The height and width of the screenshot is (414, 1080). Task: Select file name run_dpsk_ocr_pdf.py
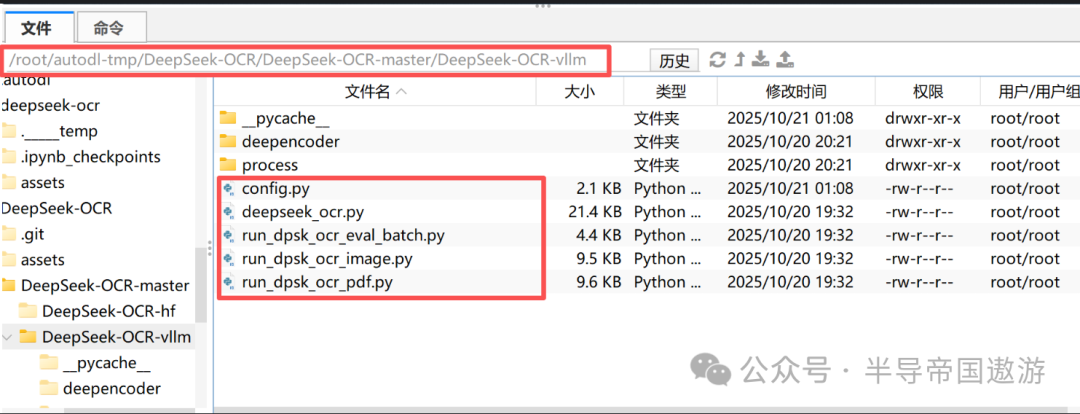(x=318, y=282)
